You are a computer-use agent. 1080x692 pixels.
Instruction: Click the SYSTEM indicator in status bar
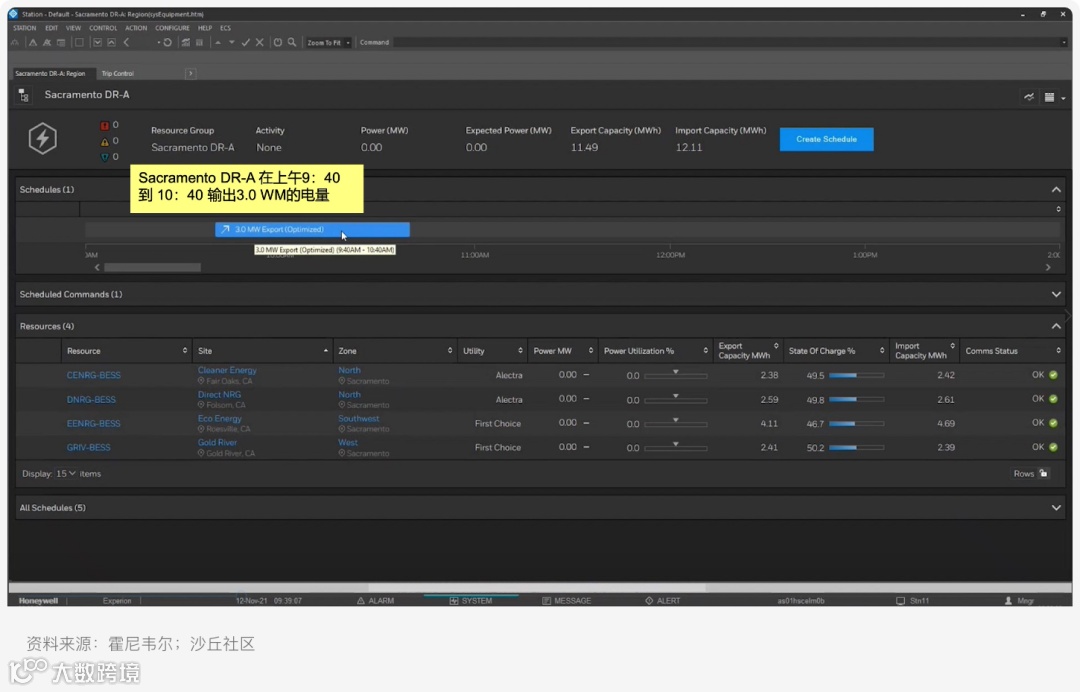471,601
